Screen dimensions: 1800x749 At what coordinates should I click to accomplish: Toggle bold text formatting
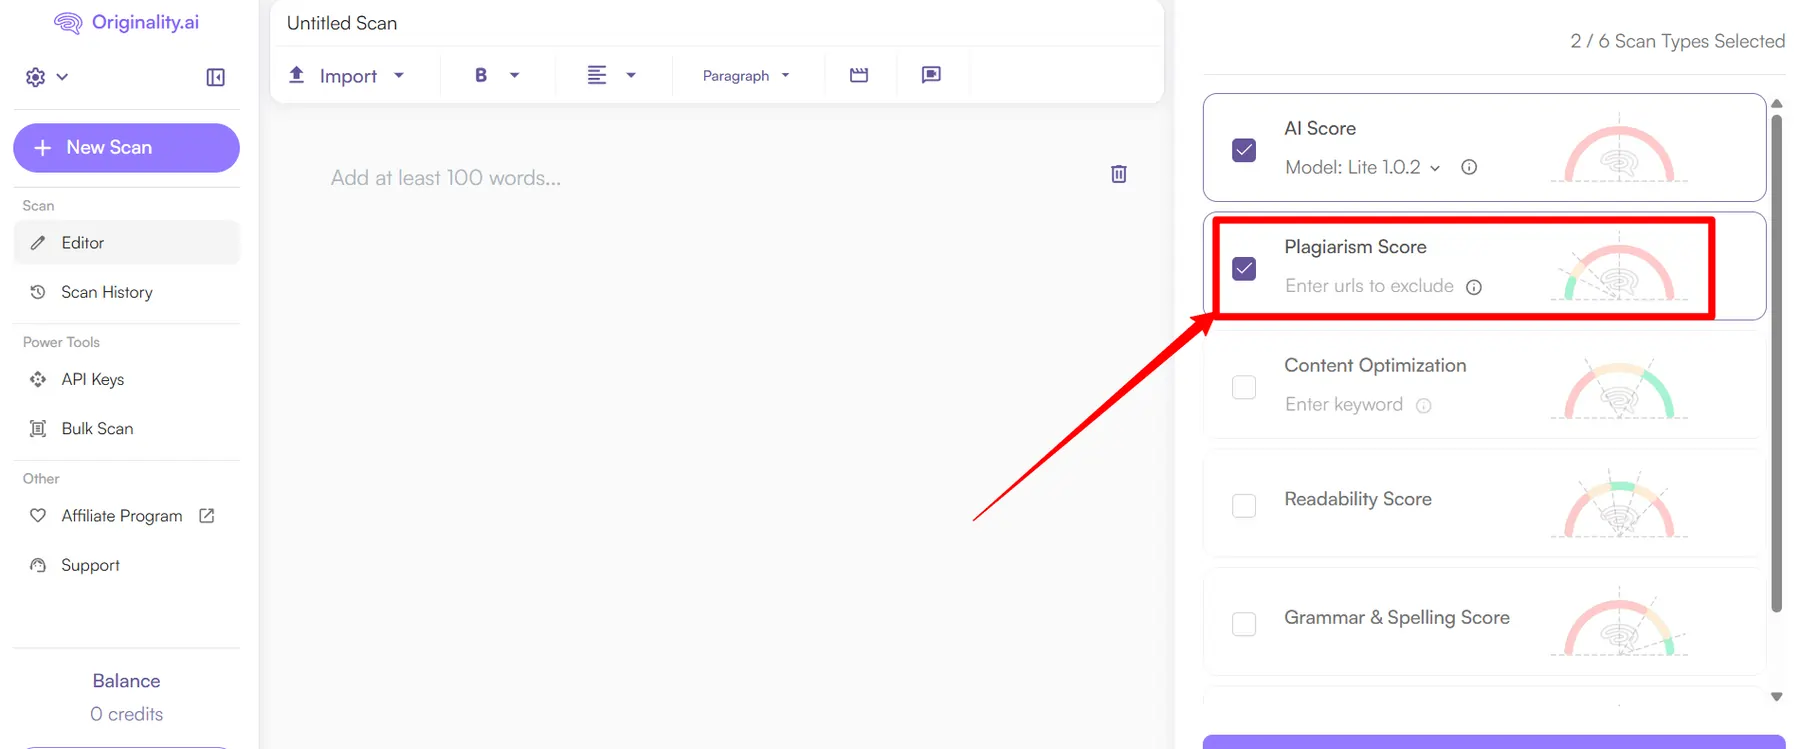pos(481,75)
